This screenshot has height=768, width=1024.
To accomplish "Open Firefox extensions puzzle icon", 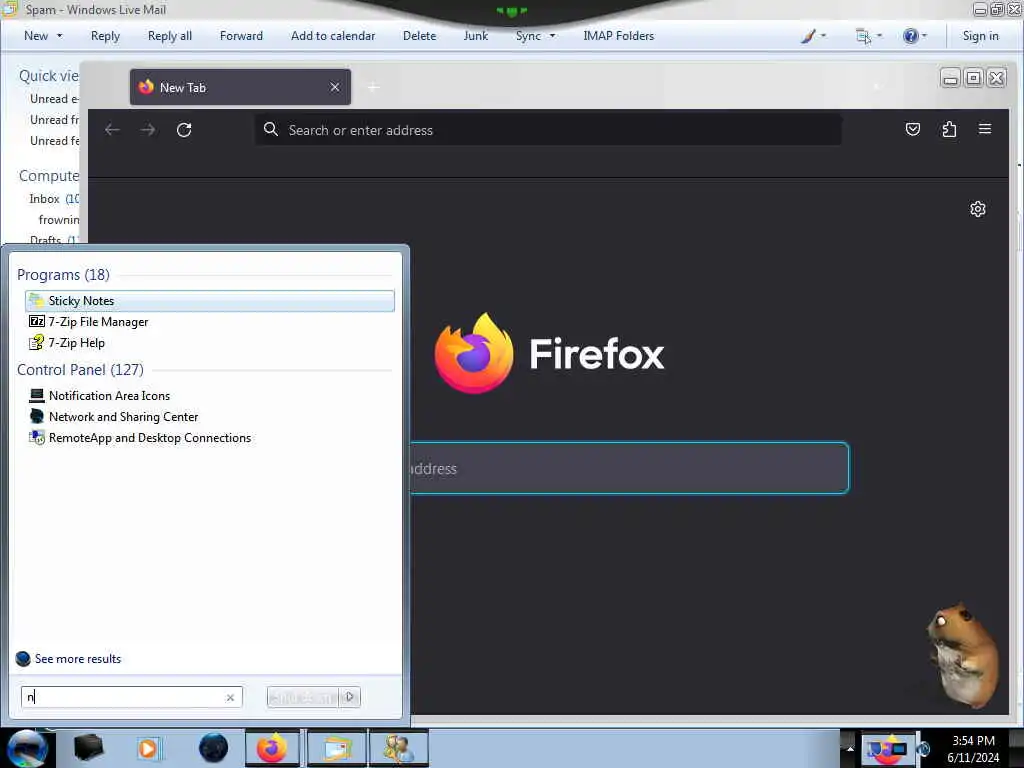I will [x=949, y=129].
